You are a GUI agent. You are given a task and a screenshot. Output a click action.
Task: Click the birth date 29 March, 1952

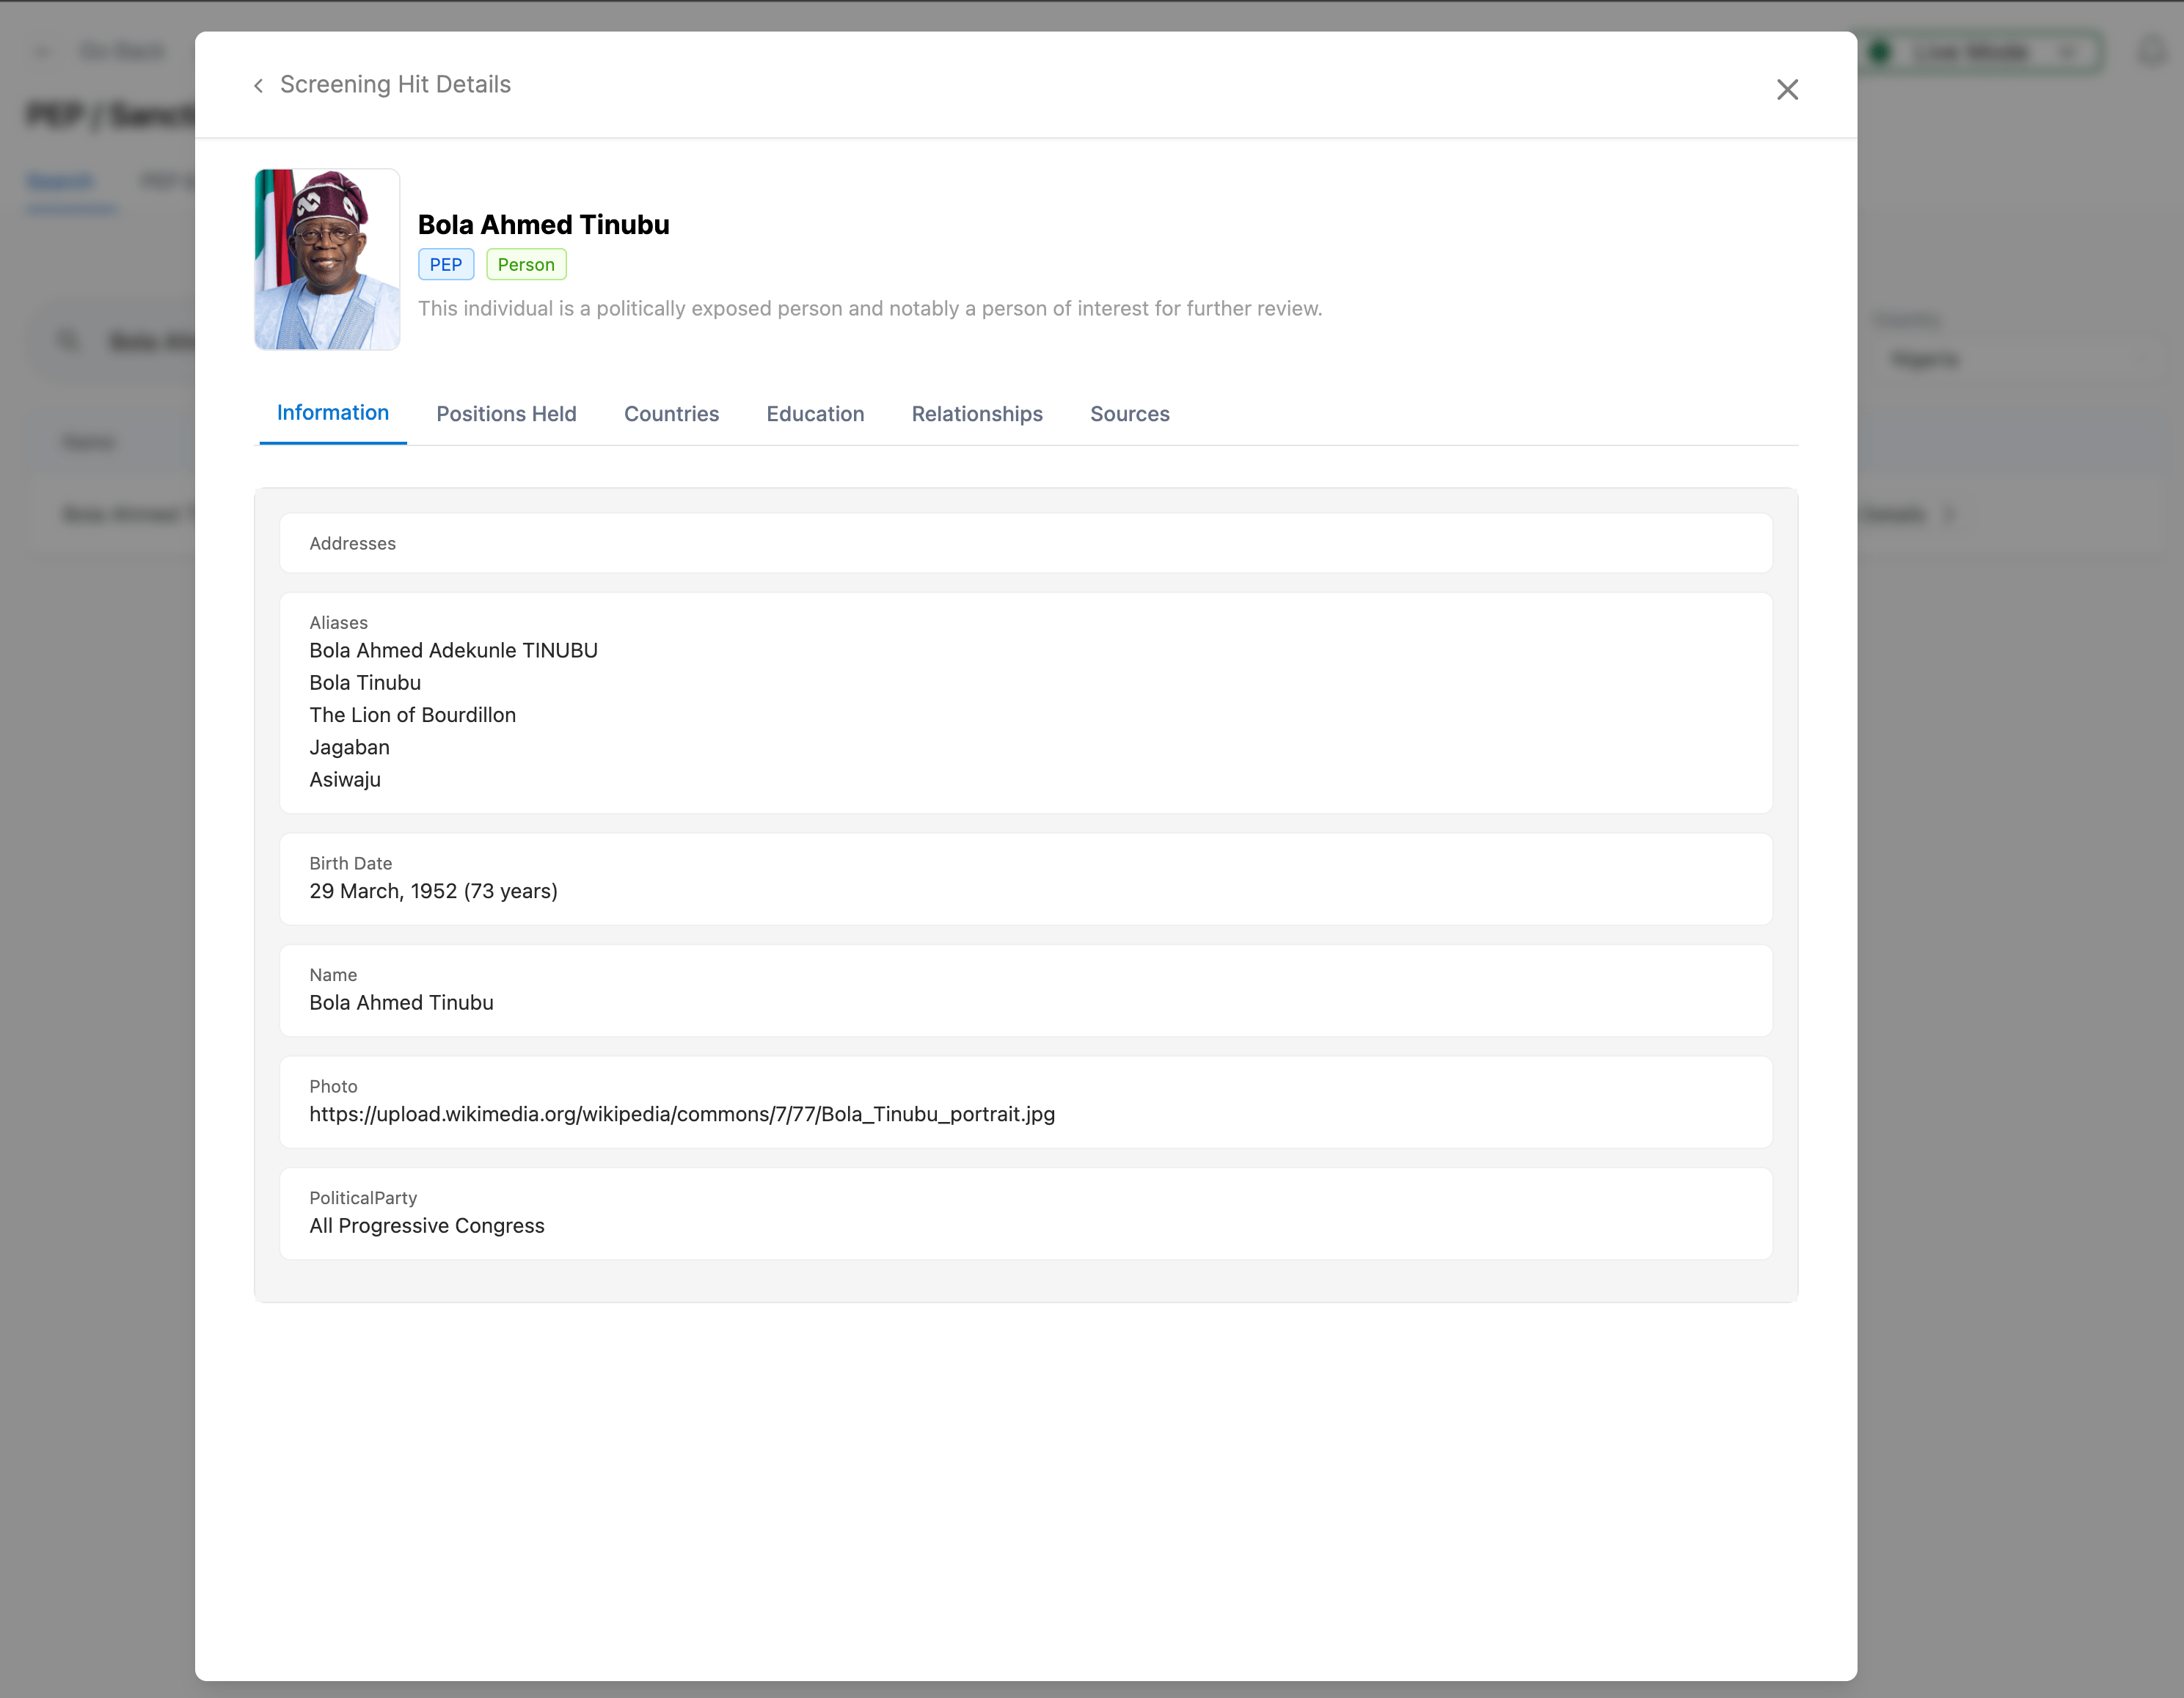432,891
